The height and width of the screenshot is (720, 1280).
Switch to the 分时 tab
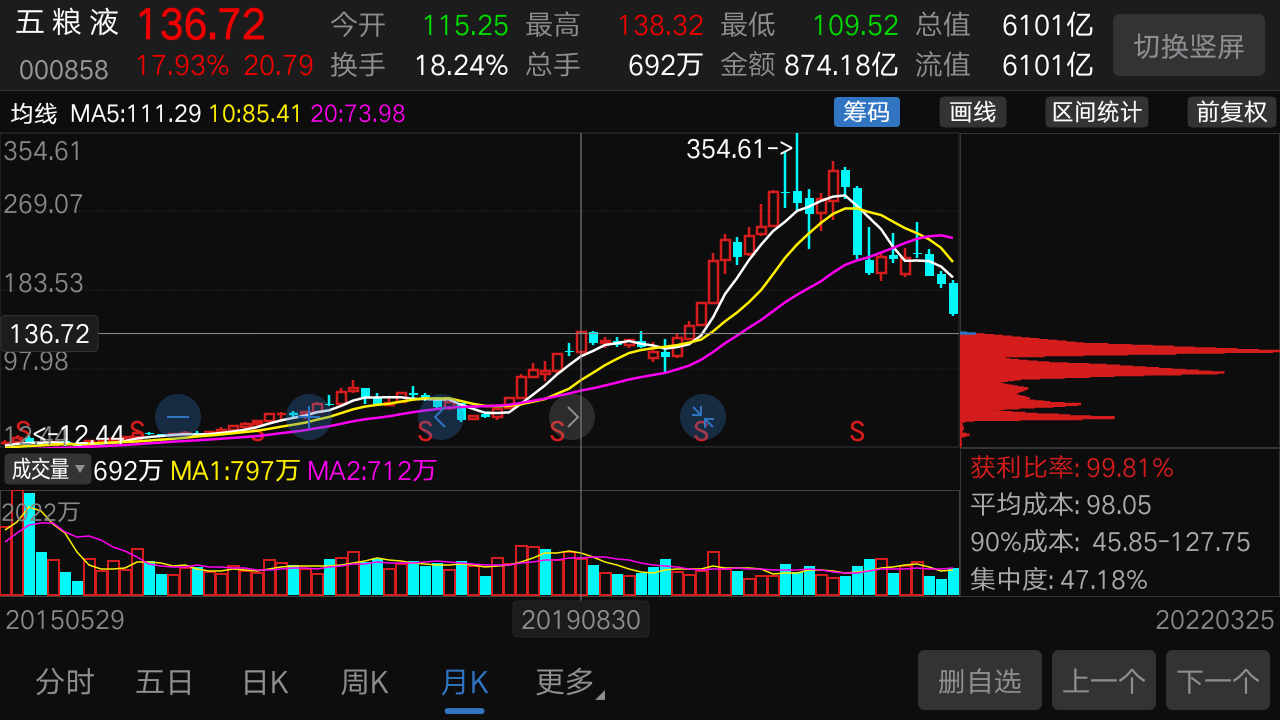point(64,683)
